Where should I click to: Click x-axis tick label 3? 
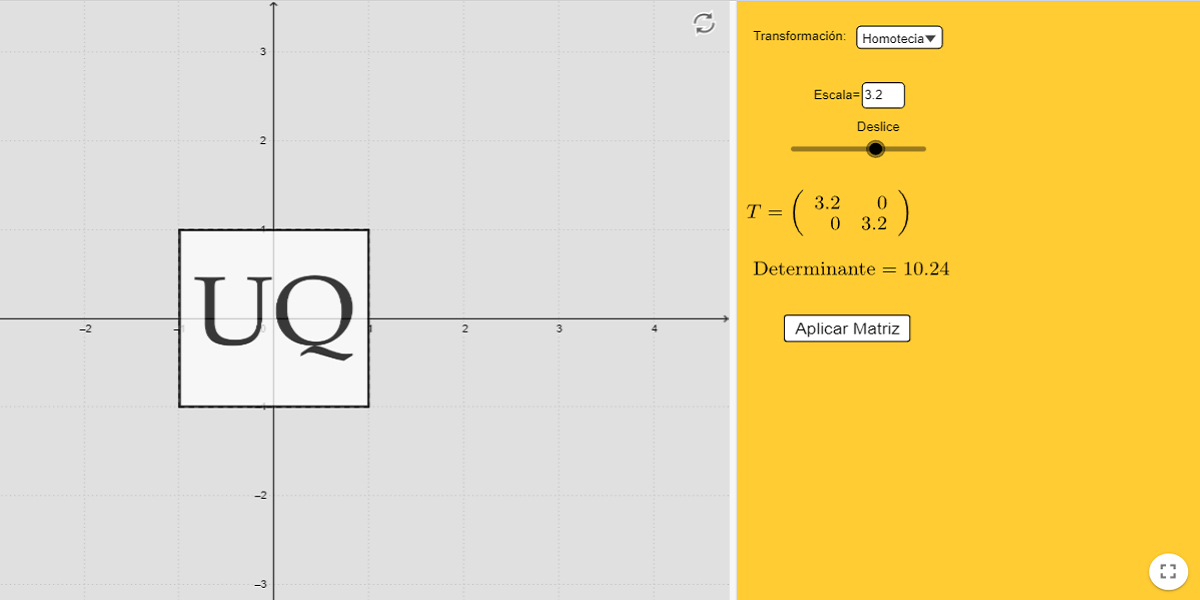[559, 329]
